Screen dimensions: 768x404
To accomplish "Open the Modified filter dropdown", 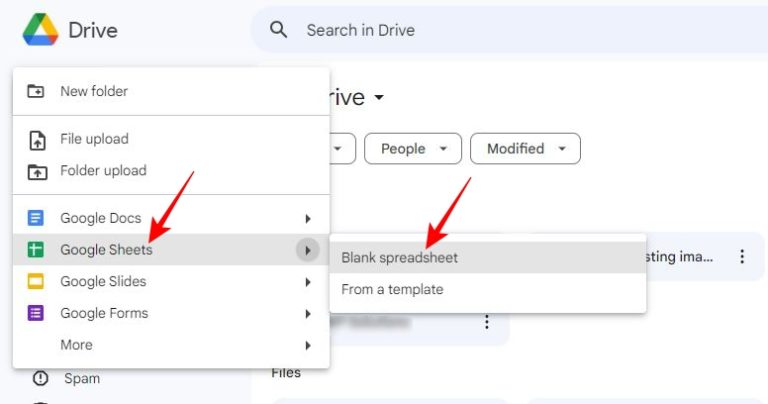I will [526, 148].
